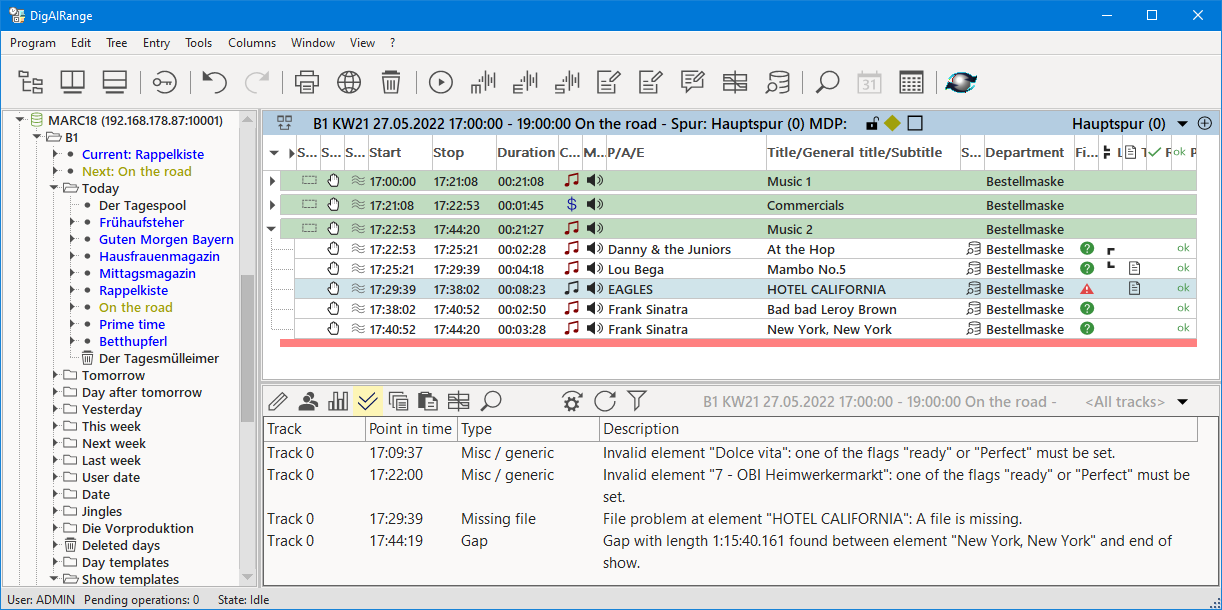Open the Entry menu

(x=156, y=43)
